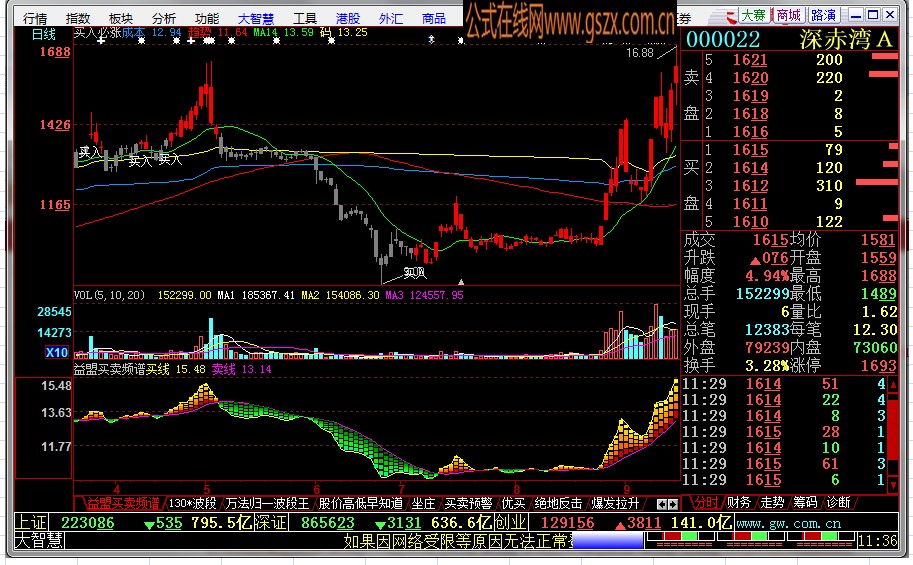Image resolution: width=913 pixels, height=565 pixels.
Task: Click the 换手 3.28% value
Action: pos(767,366)
